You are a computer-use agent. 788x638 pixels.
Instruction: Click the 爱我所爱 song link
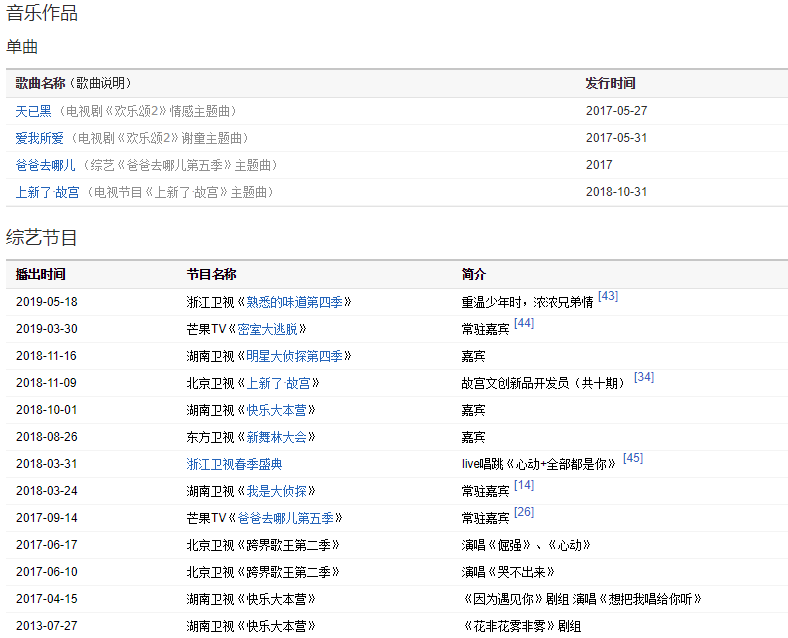(x=39, y=138)
